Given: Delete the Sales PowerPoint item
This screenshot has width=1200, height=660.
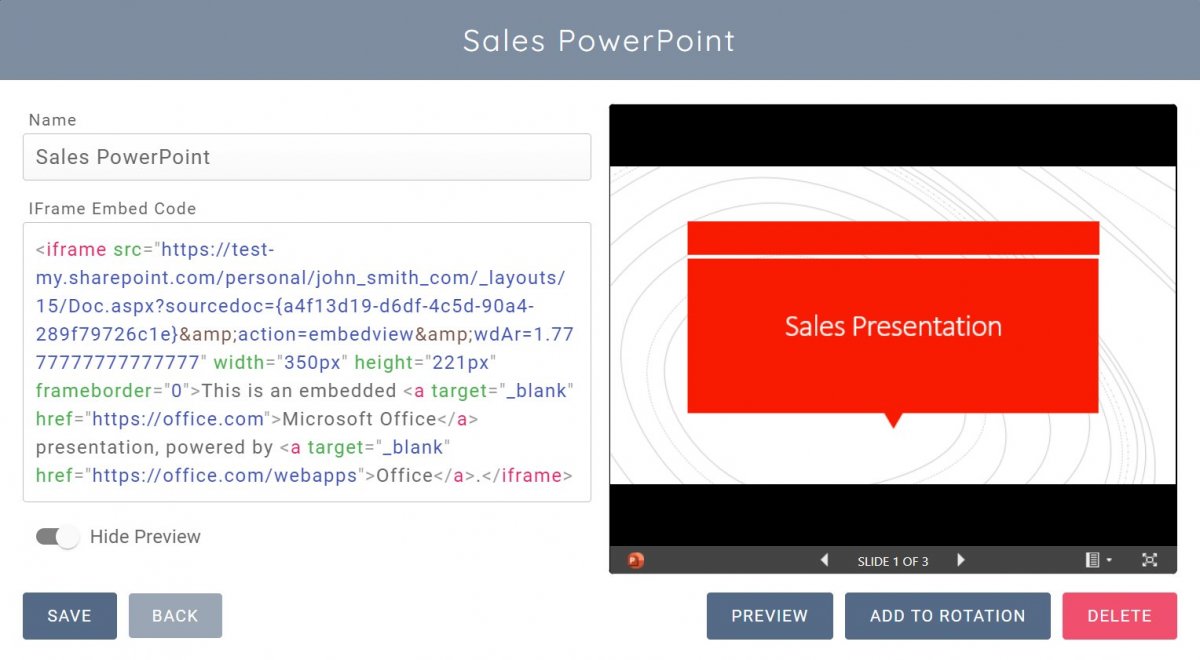Looking at the screenshot, I should click(1119, 616).
